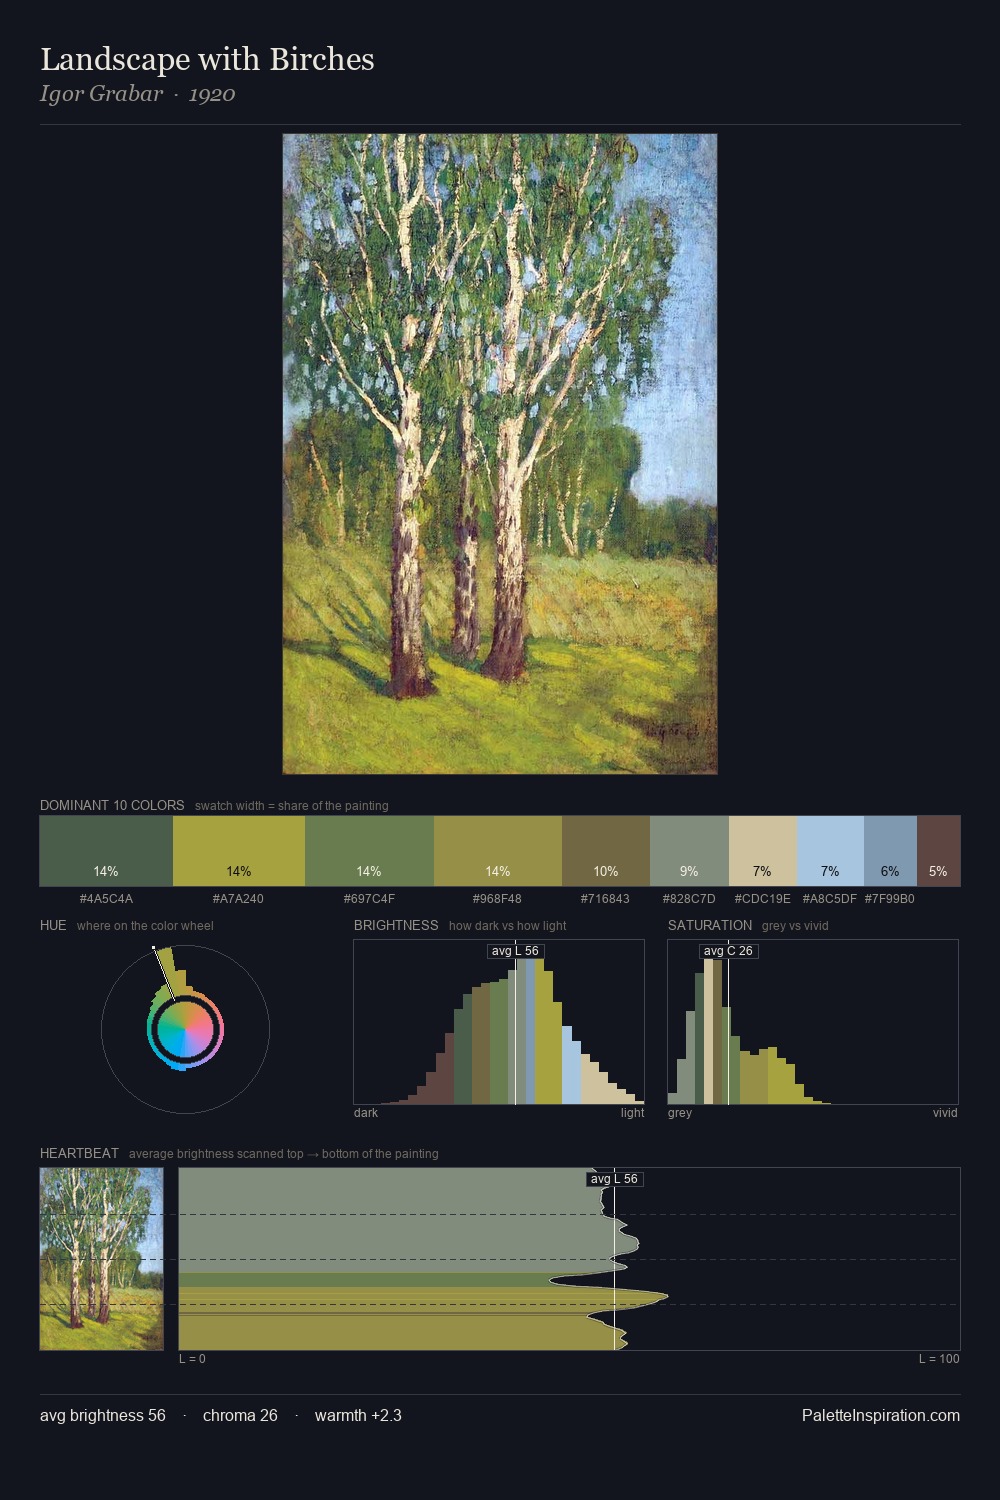1000x1500 pixels.
Task: Click the HUE section heading
Action: click(53, 925)
